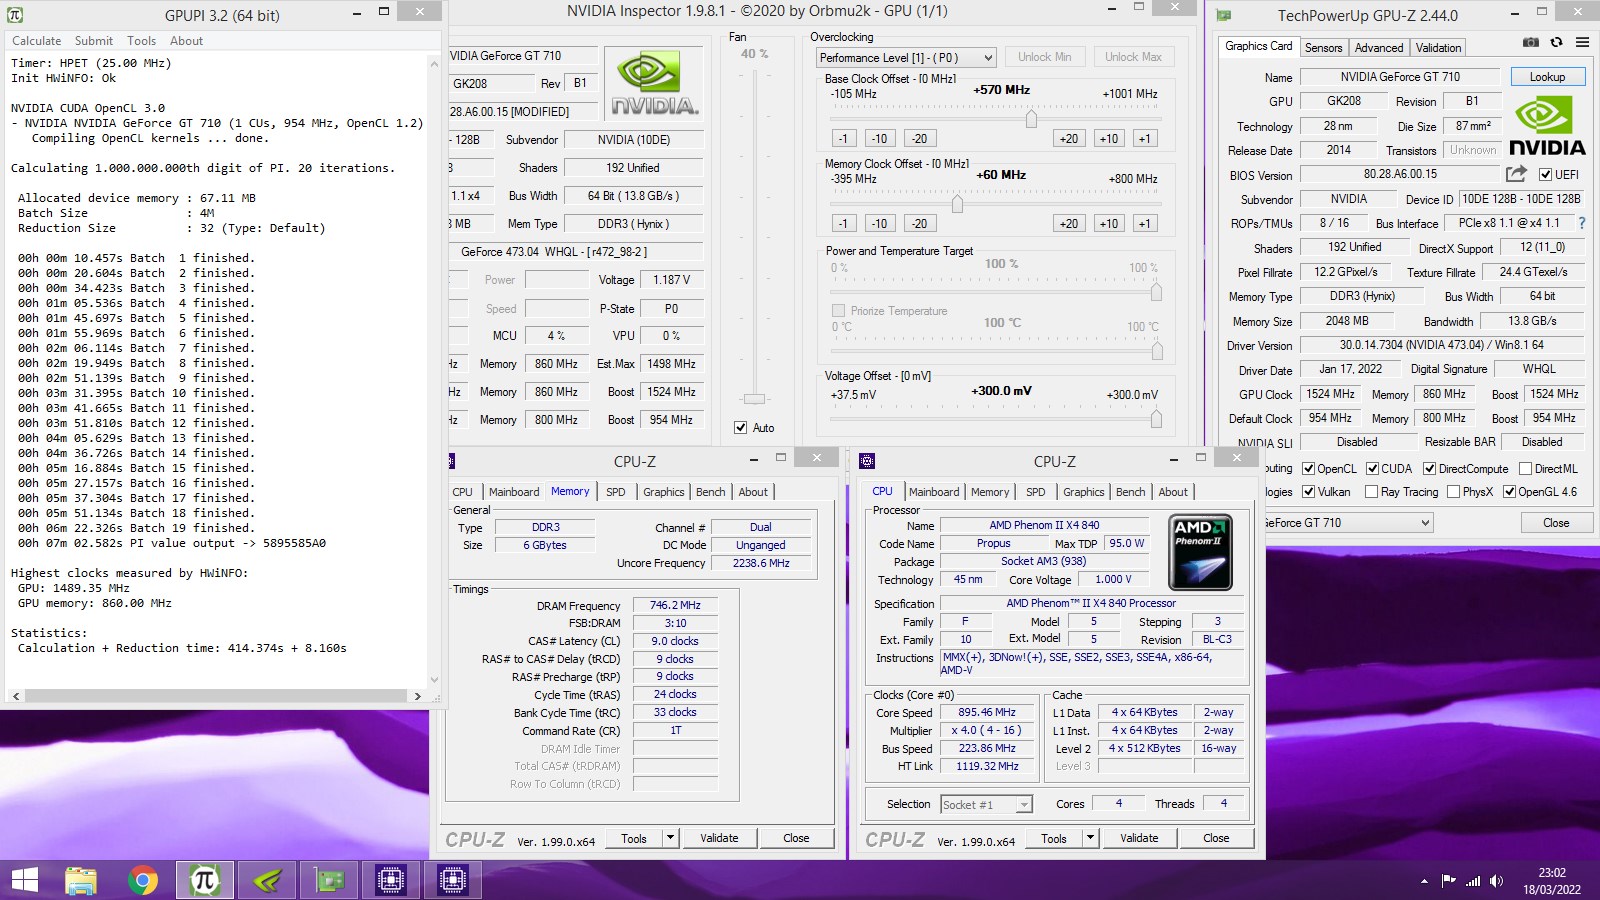Click the GPUPI title bar pi icon
The image size is (1600, 900).
tap(14, 15)
